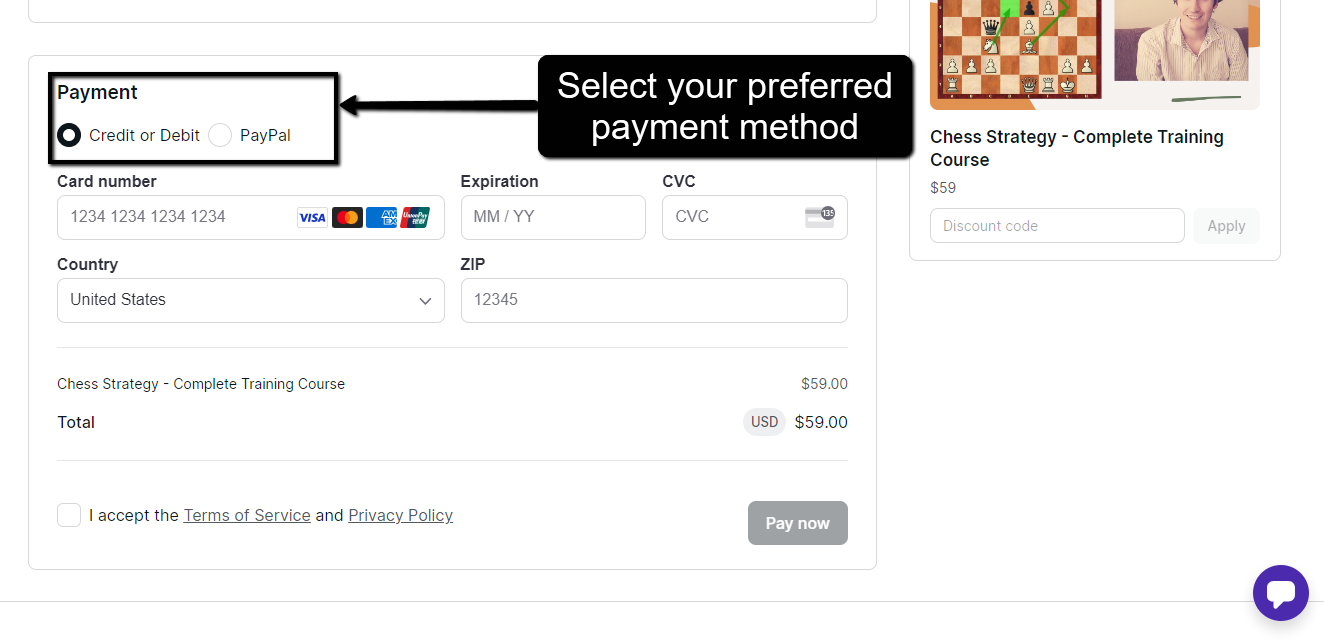Click the American Express icon
Viewport: 1324px width, 641px height.
(381, 217)
